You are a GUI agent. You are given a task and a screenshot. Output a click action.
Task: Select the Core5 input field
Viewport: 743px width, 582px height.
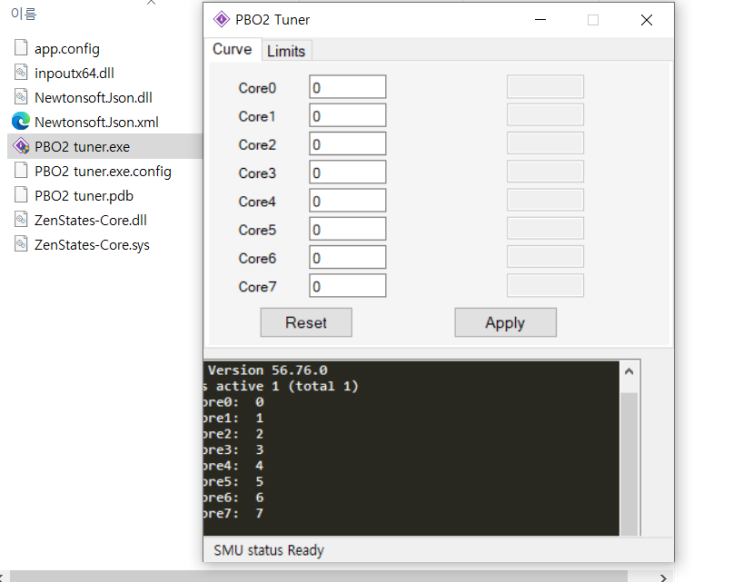[x=347, y=230]
